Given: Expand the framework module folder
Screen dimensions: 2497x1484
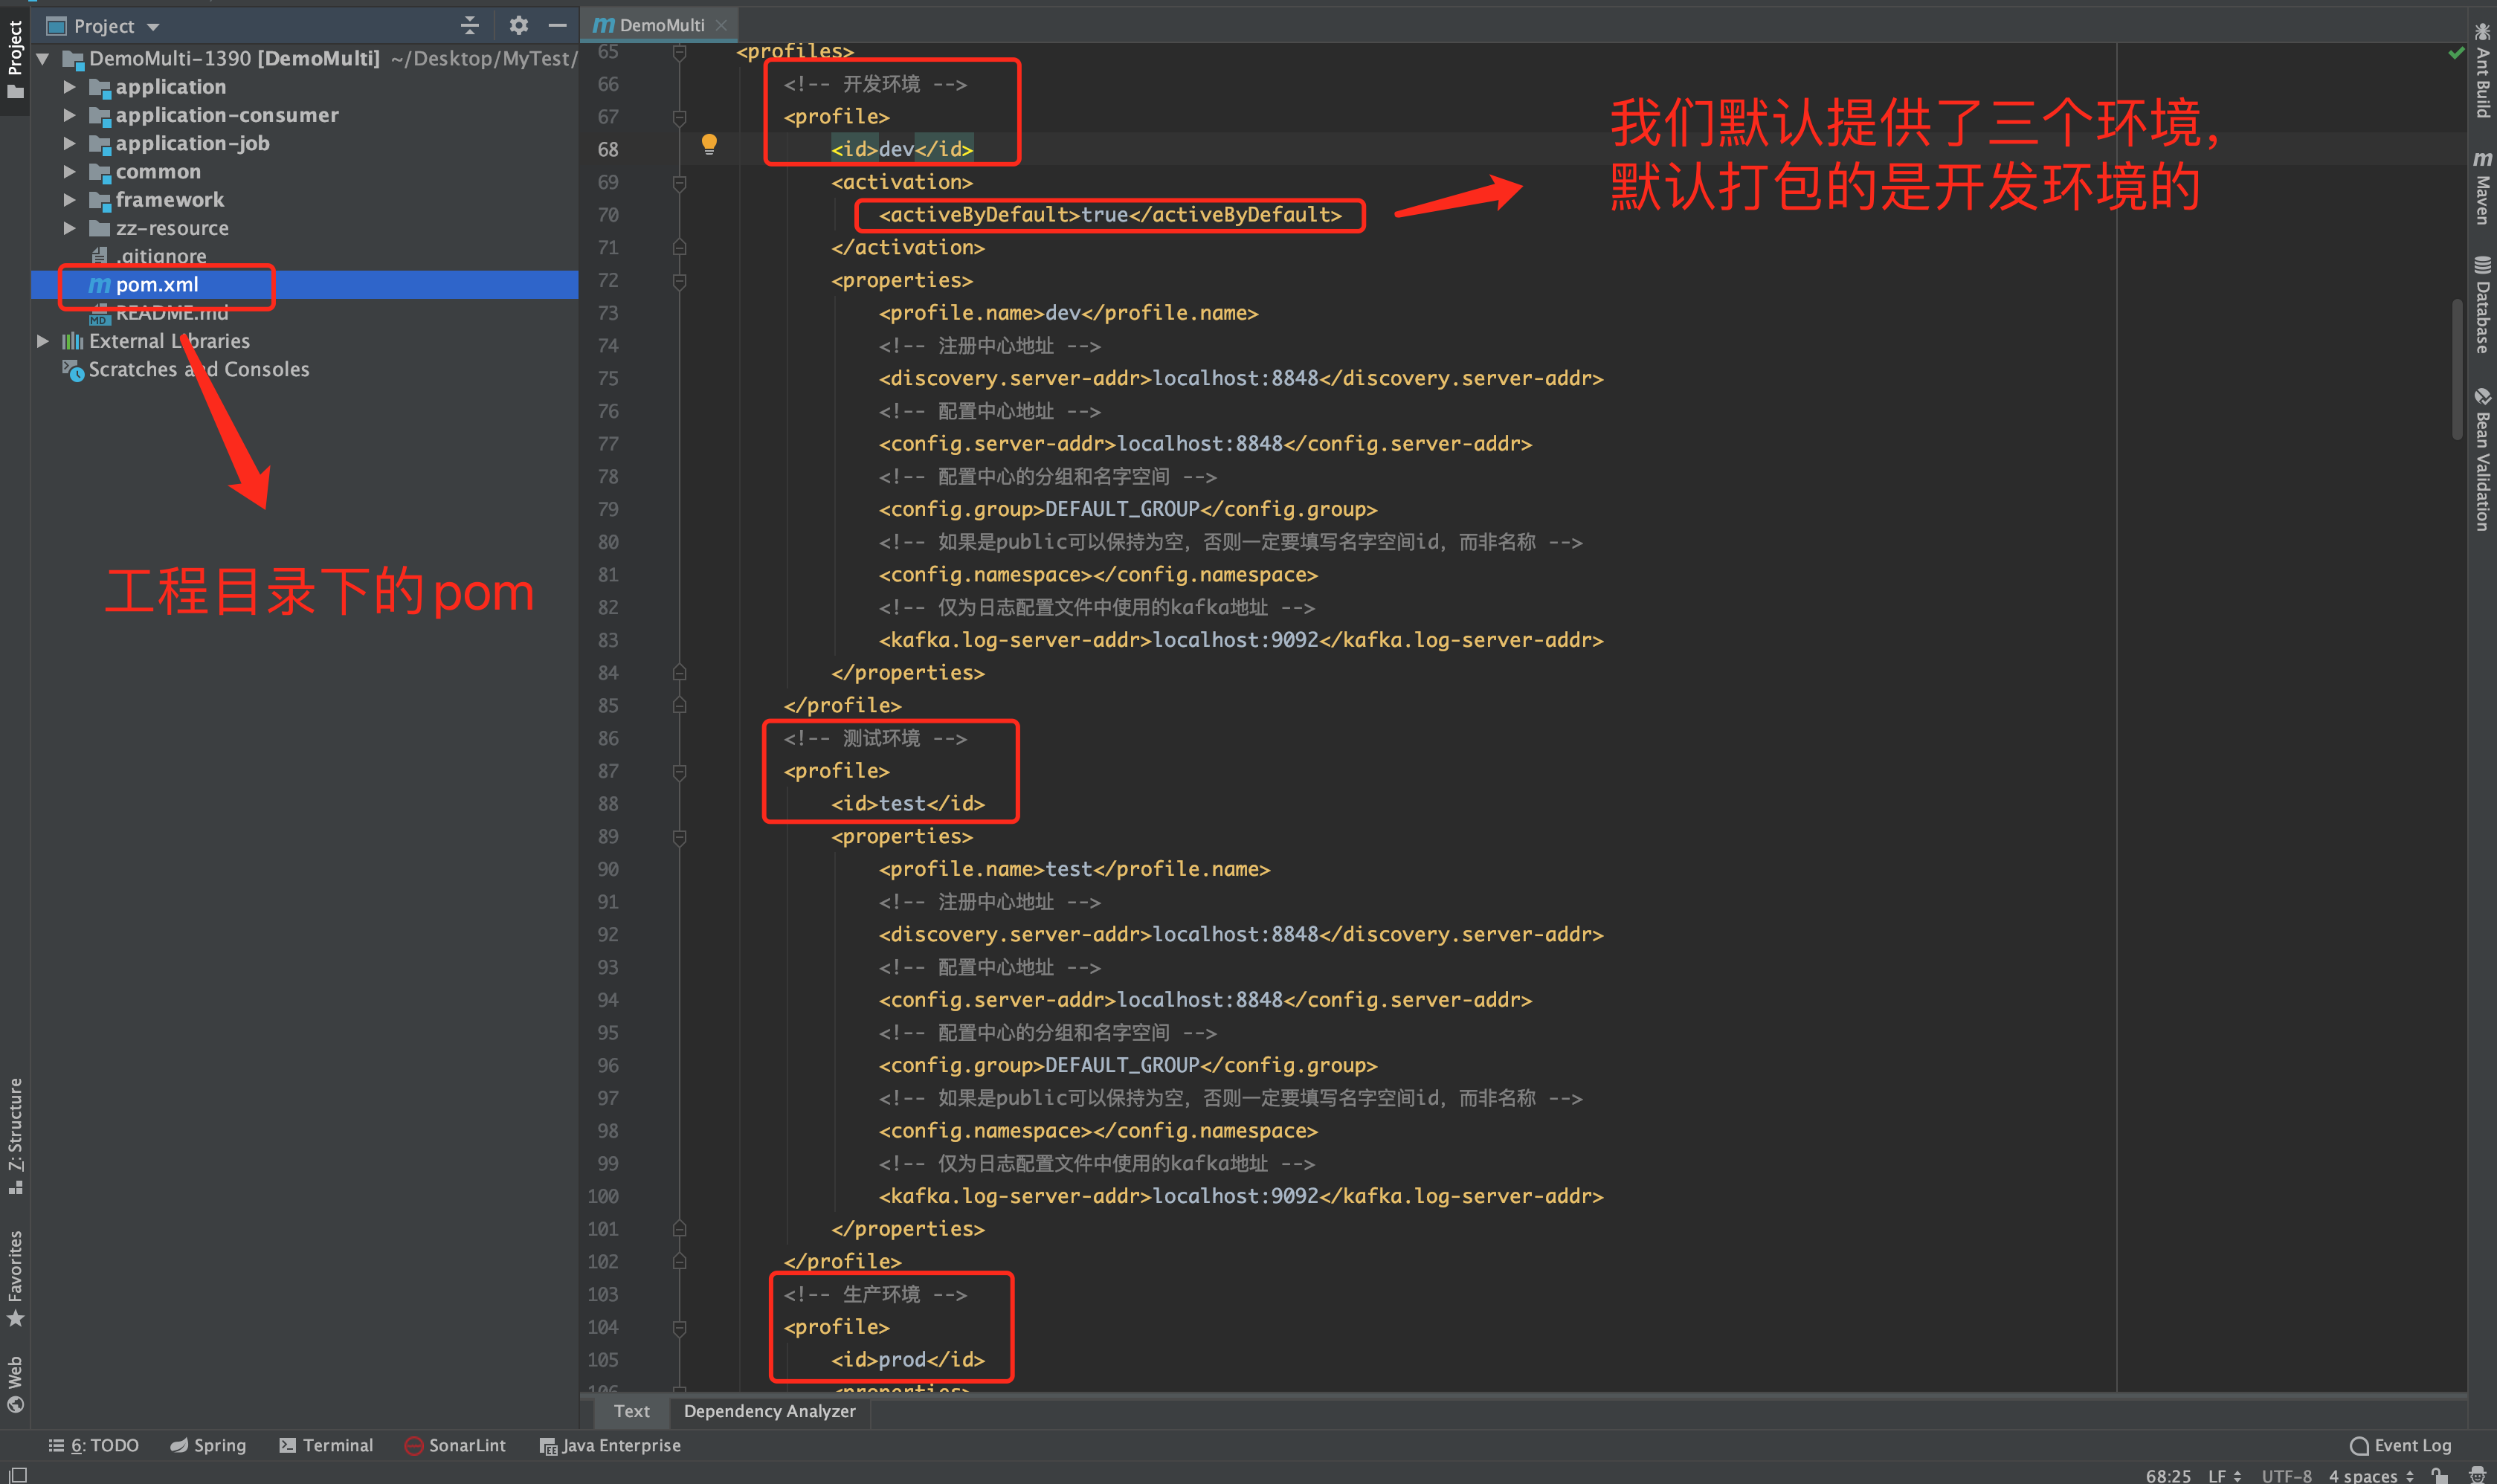Looking at the screenshot, I should 69,200.
